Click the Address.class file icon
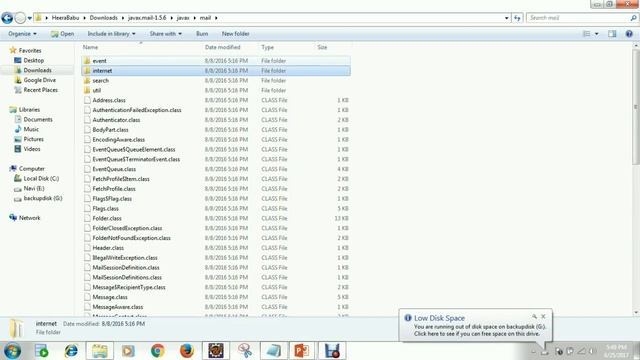Screen dimensions: 640x360 [87, 100]
